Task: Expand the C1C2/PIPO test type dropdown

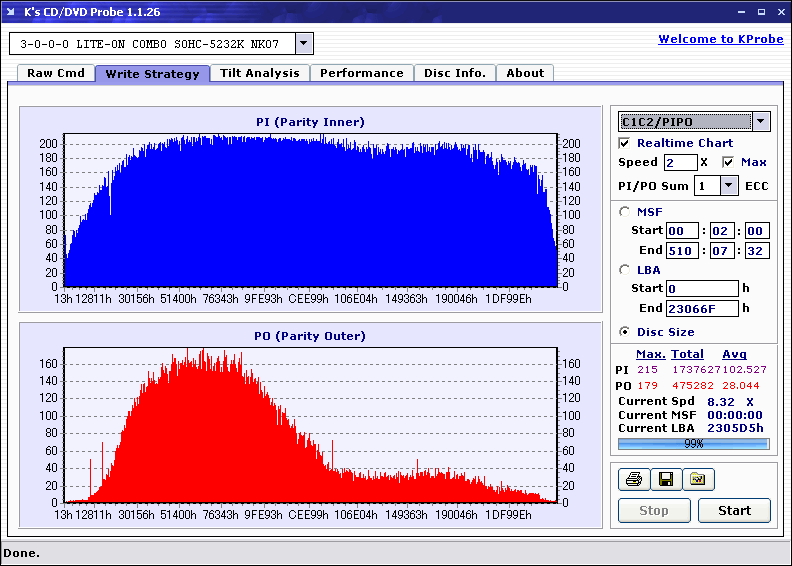Action: tap(761, 122)
